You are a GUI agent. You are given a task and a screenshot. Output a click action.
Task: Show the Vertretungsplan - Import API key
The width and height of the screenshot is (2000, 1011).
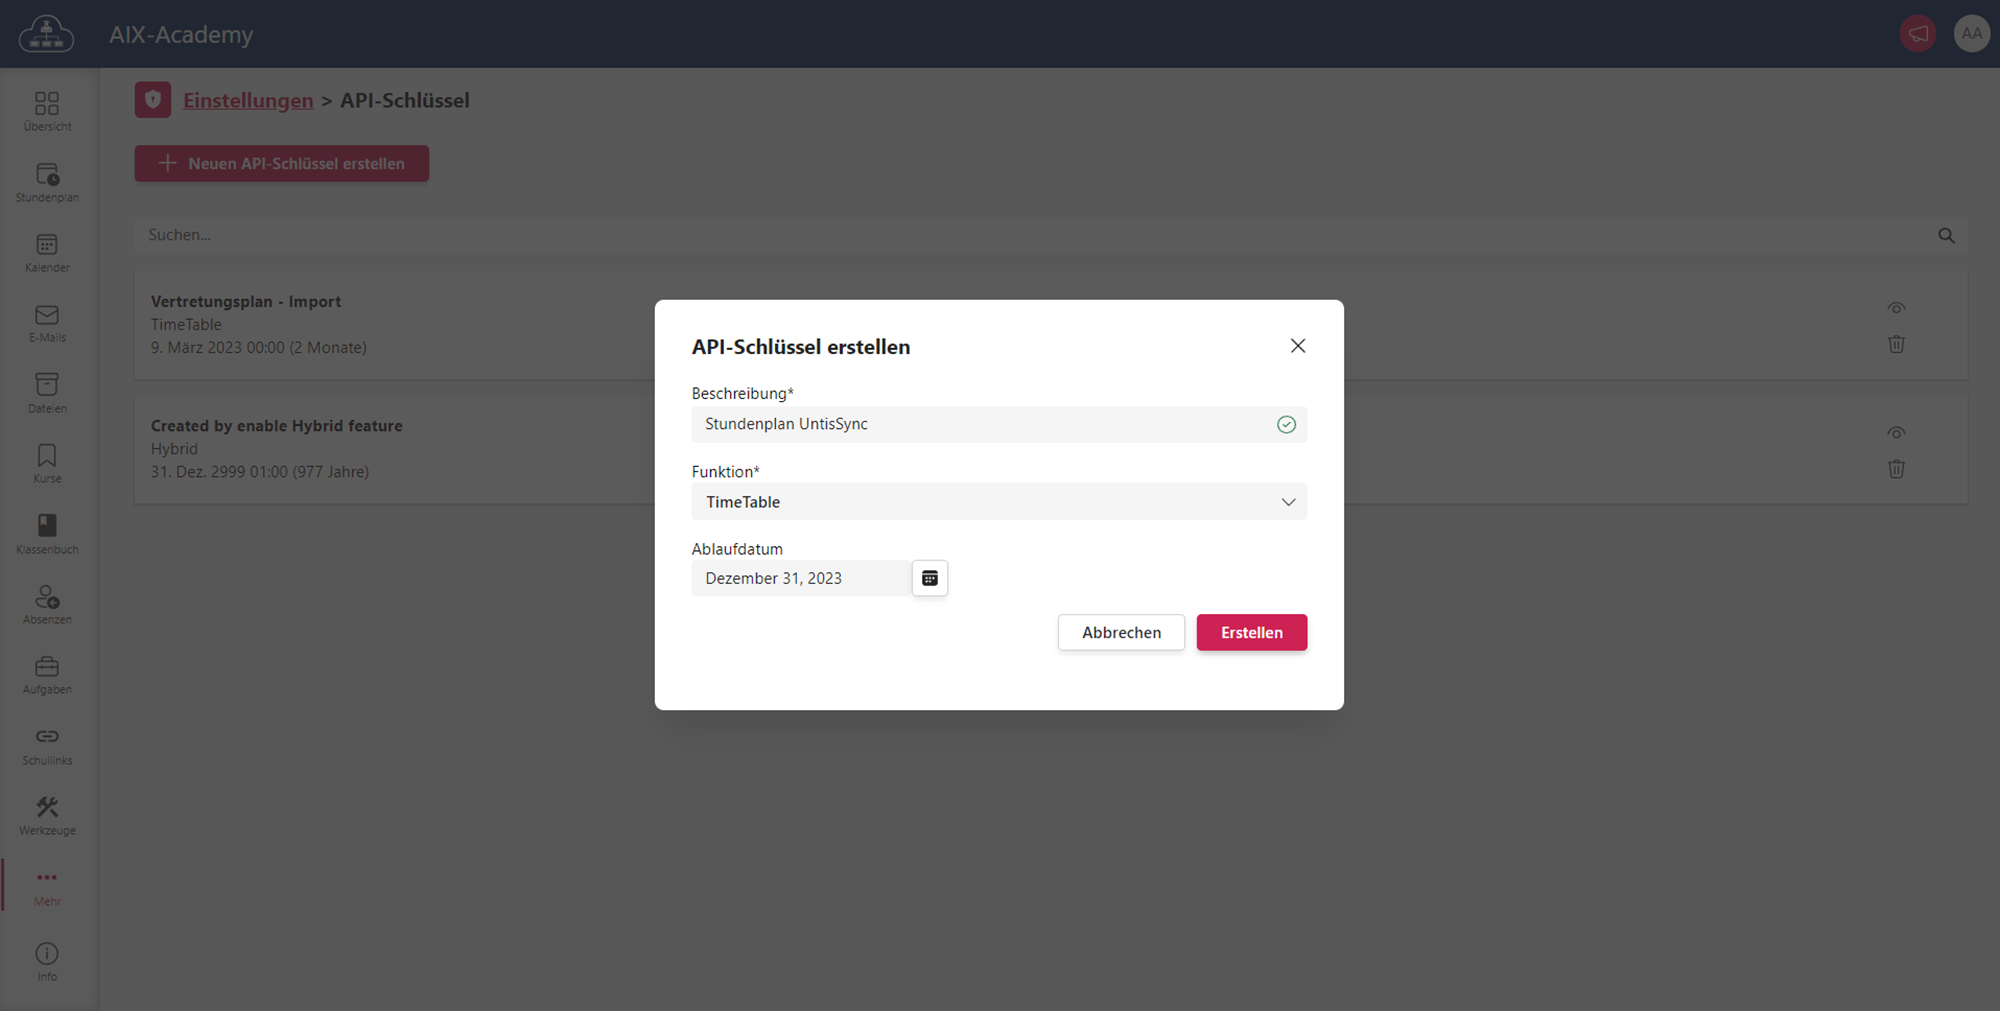click(x=1896, y=308)
